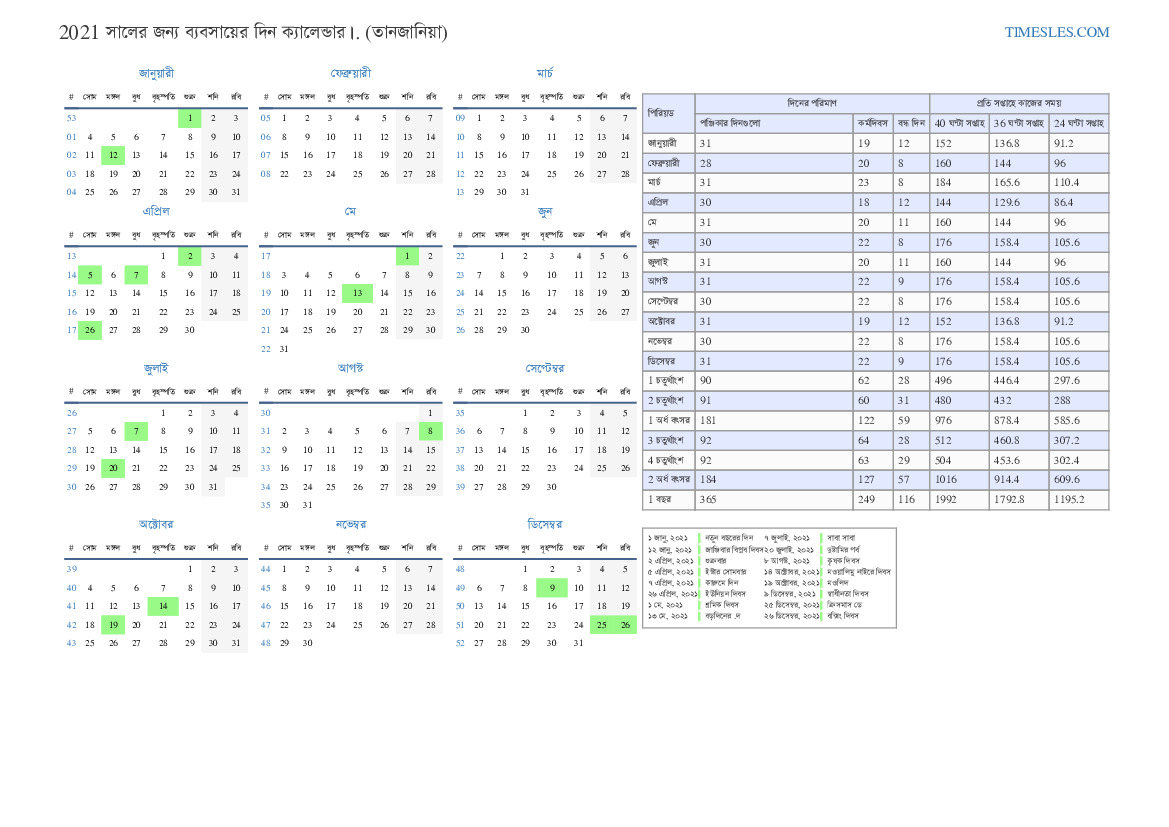Click highlighted October 14 date cell
Image resolution: width=1169 pixels, height=827 pixels.
click(x=163, y=606)
